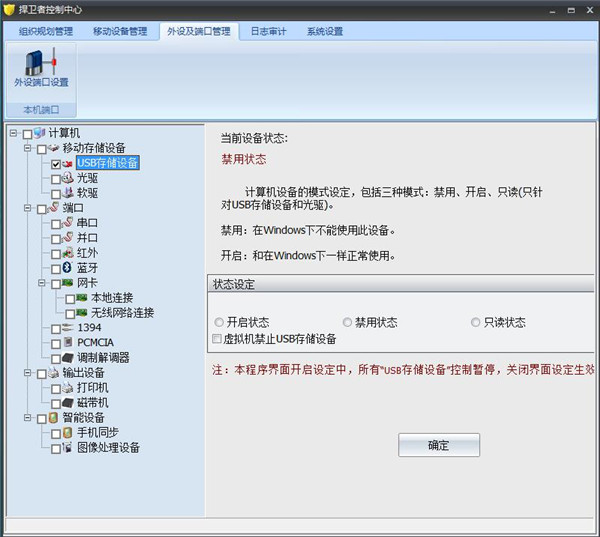
Task: Click the phone icon beside 手机同步
Action: click(x=68, y=433)
